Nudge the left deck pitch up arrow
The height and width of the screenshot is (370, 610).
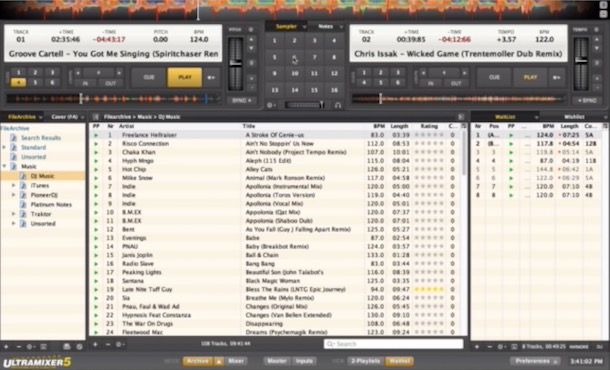251,39
